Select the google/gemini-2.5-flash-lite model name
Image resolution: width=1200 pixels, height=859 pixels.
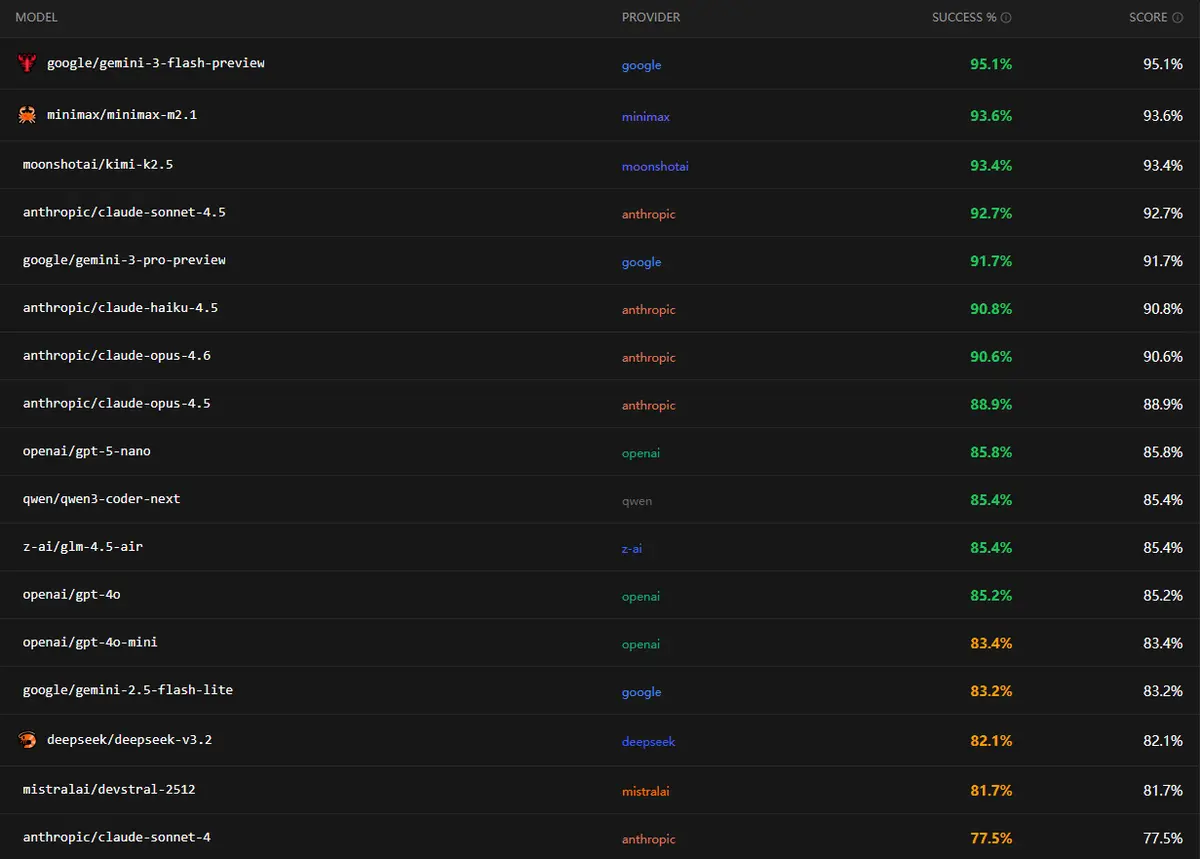click(x=128, y=690)
